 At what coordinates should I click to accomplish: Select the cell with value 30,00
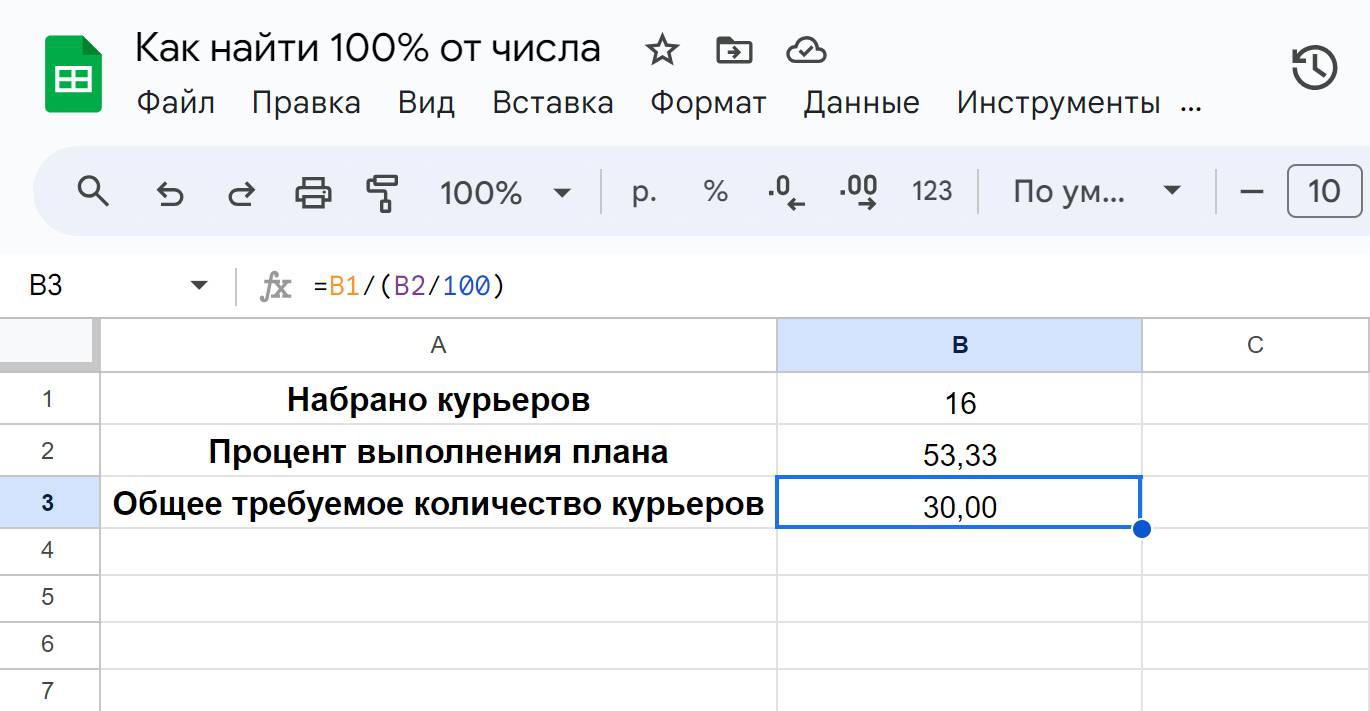click(960, 503)
